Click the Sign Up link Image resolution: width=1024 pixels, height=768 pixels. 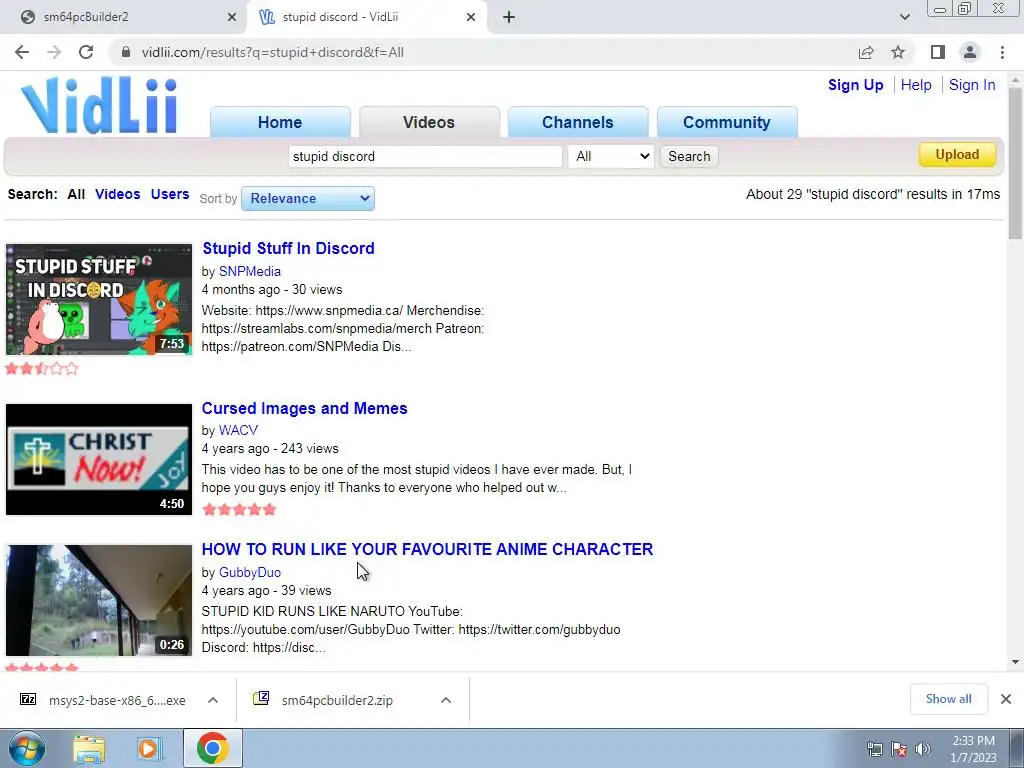tap(856, 85)
